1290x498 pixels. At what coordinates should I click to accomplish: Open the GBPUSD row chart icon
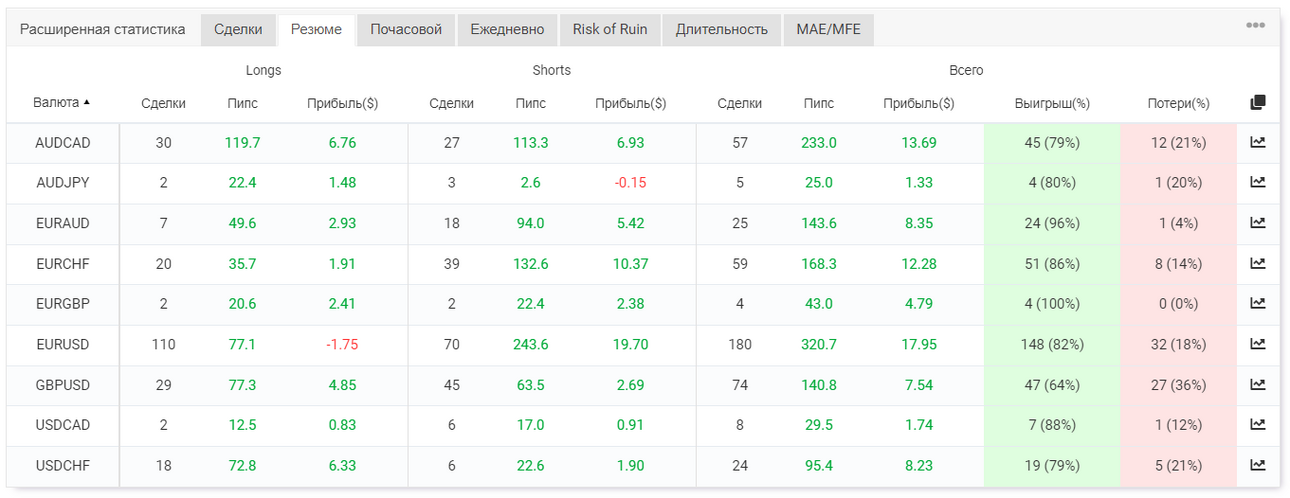[1257, 385]
